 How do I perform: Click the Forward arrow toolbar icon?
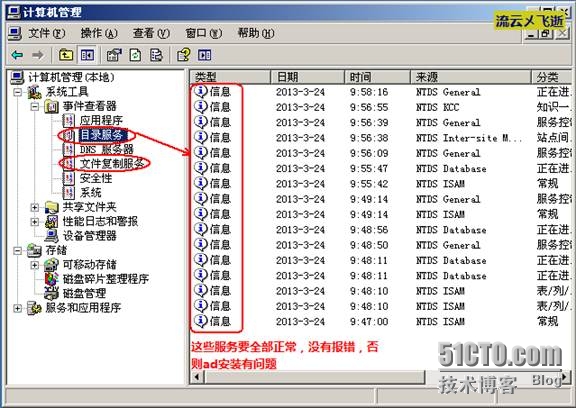[37, 55]
